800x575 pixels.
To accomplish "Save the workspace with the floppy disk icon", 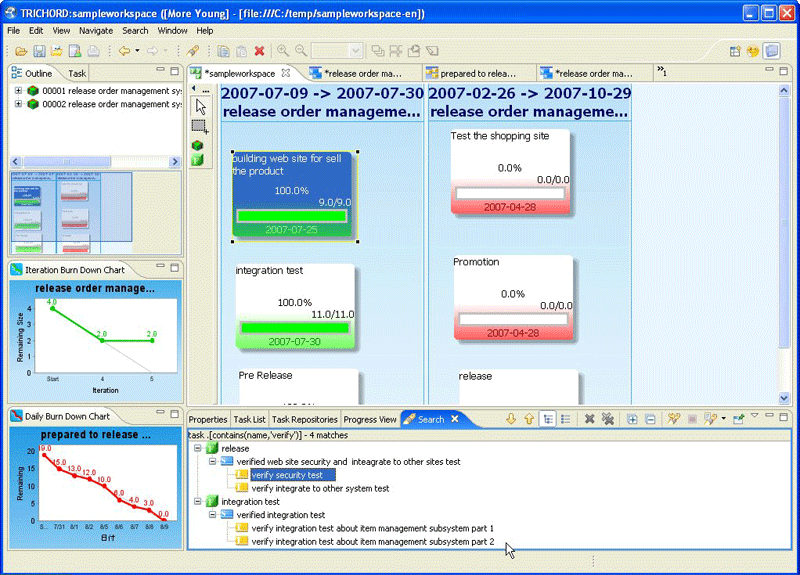I will tap(39, 51).
